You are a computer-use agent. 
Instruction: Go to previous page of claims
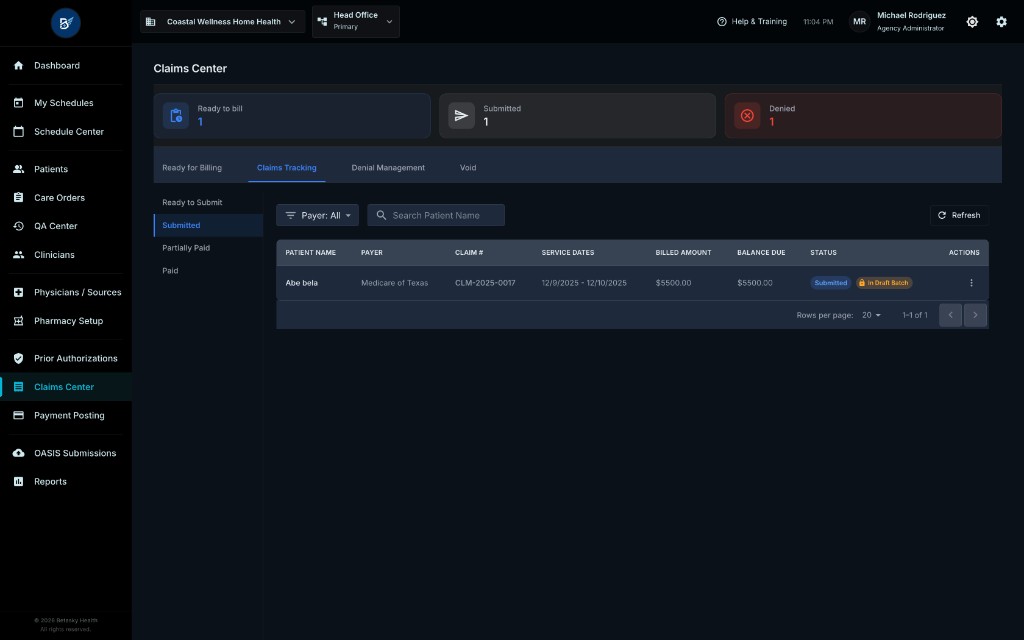point(950,315)
